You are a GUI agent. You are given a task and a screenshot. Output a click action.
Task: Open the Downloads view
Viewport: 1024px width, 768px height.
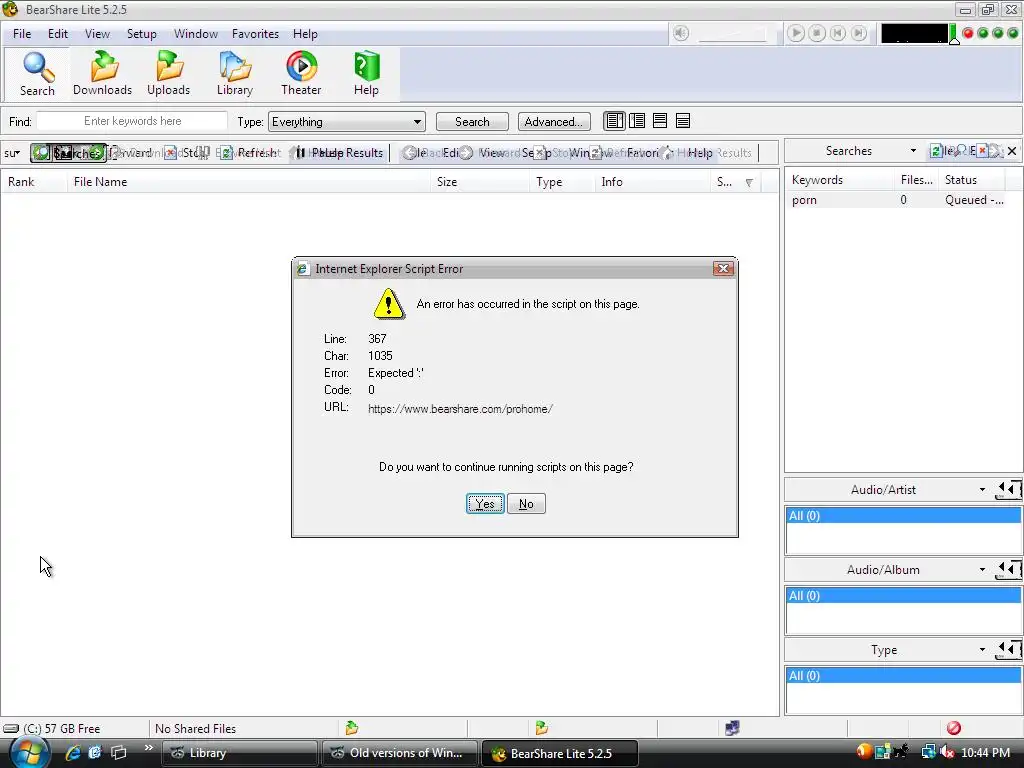103,74
